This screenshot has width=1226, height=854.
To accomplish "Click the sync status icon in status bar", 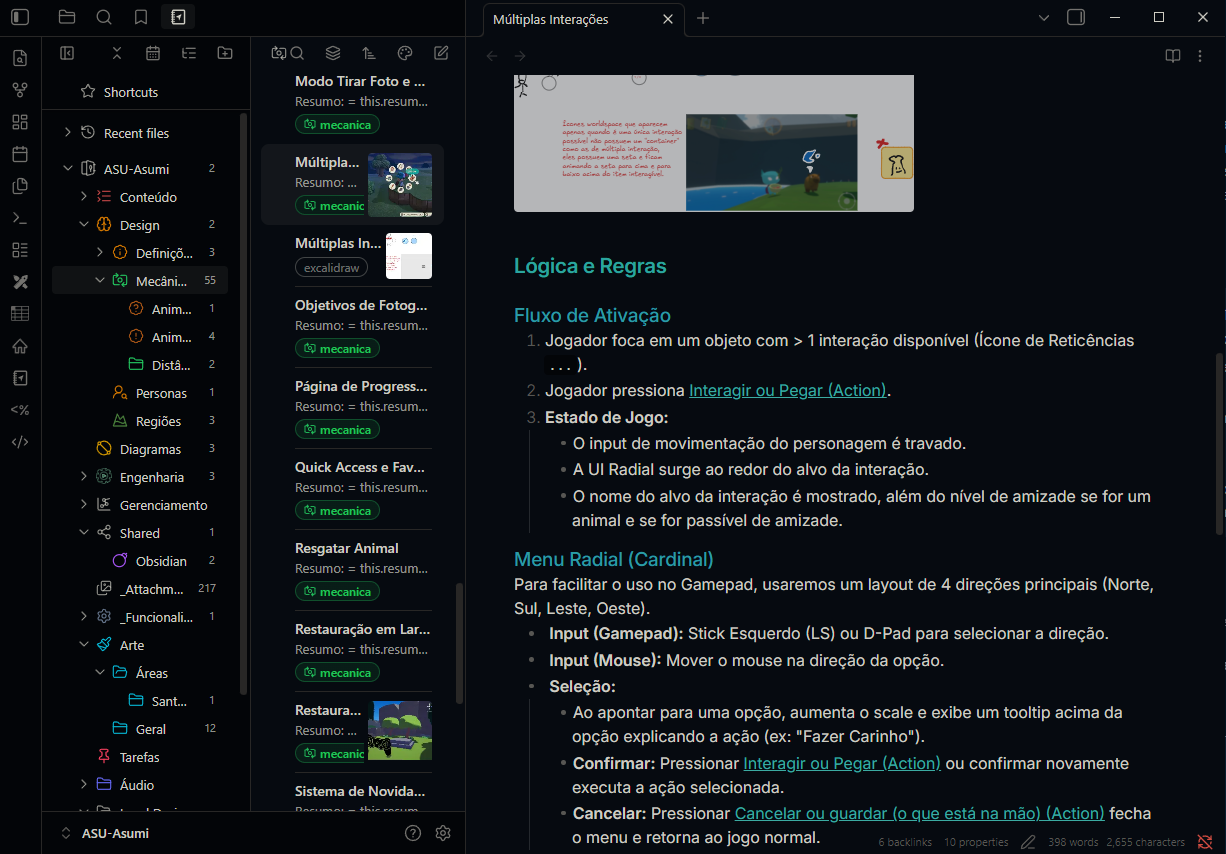I will click(1205, 842).
